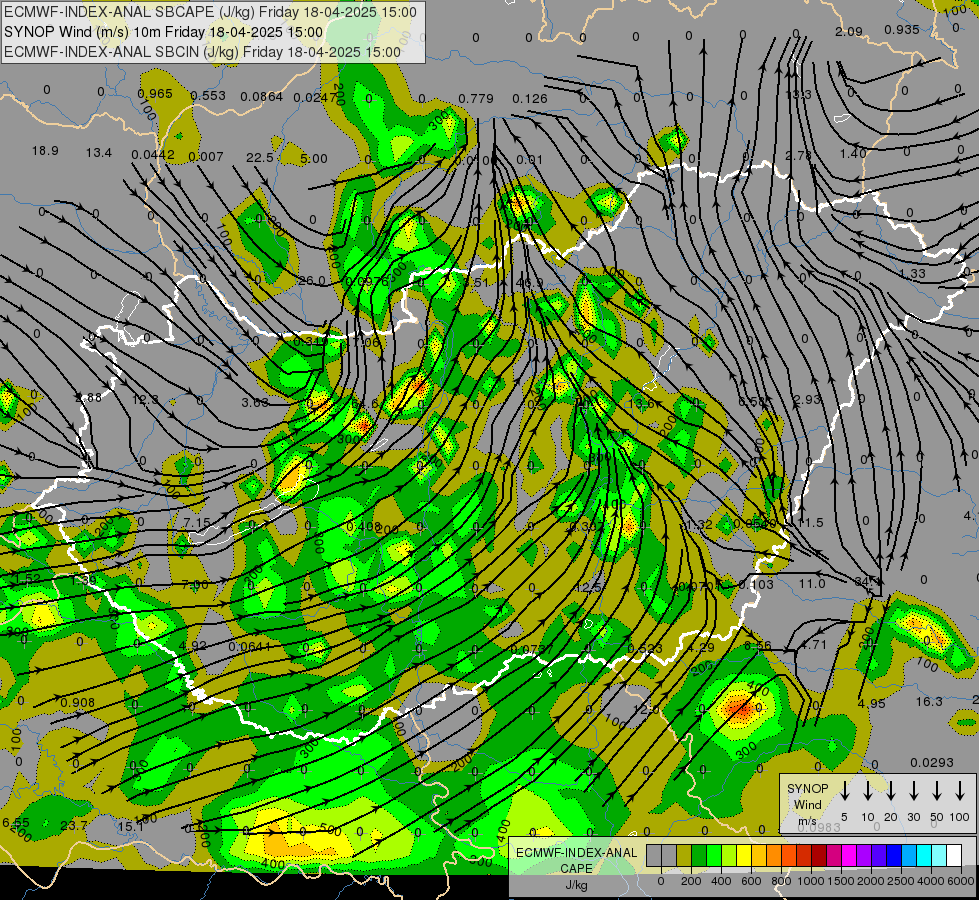This screenshot has height=900, width=979.
Task: Pick the pale cyan swatch before white
Action: pyautogui.click(x=938, y=855)
